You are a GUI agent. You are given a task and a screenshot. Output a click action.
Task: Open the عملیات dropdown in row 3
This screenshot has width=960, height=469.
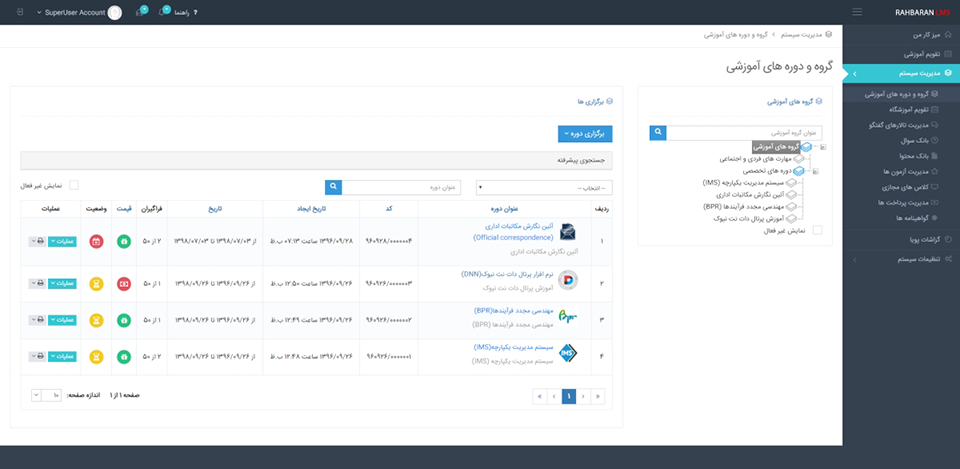[x=62, y=320]
